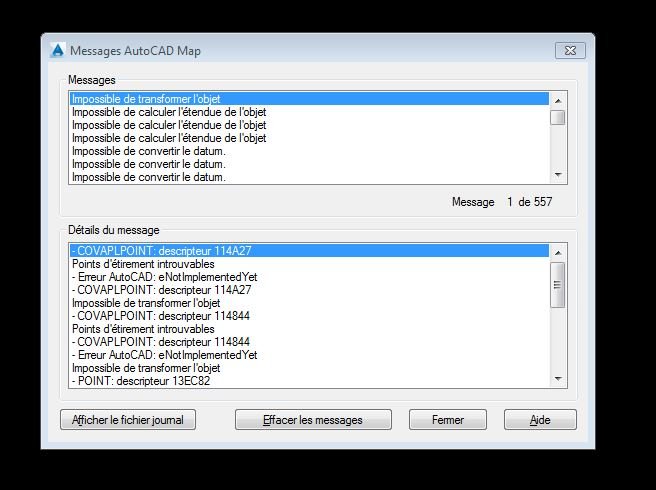Click the AutoCAD logo icon in title bar
The height and width of the screenshot is (490, 656).
point(57,50)
